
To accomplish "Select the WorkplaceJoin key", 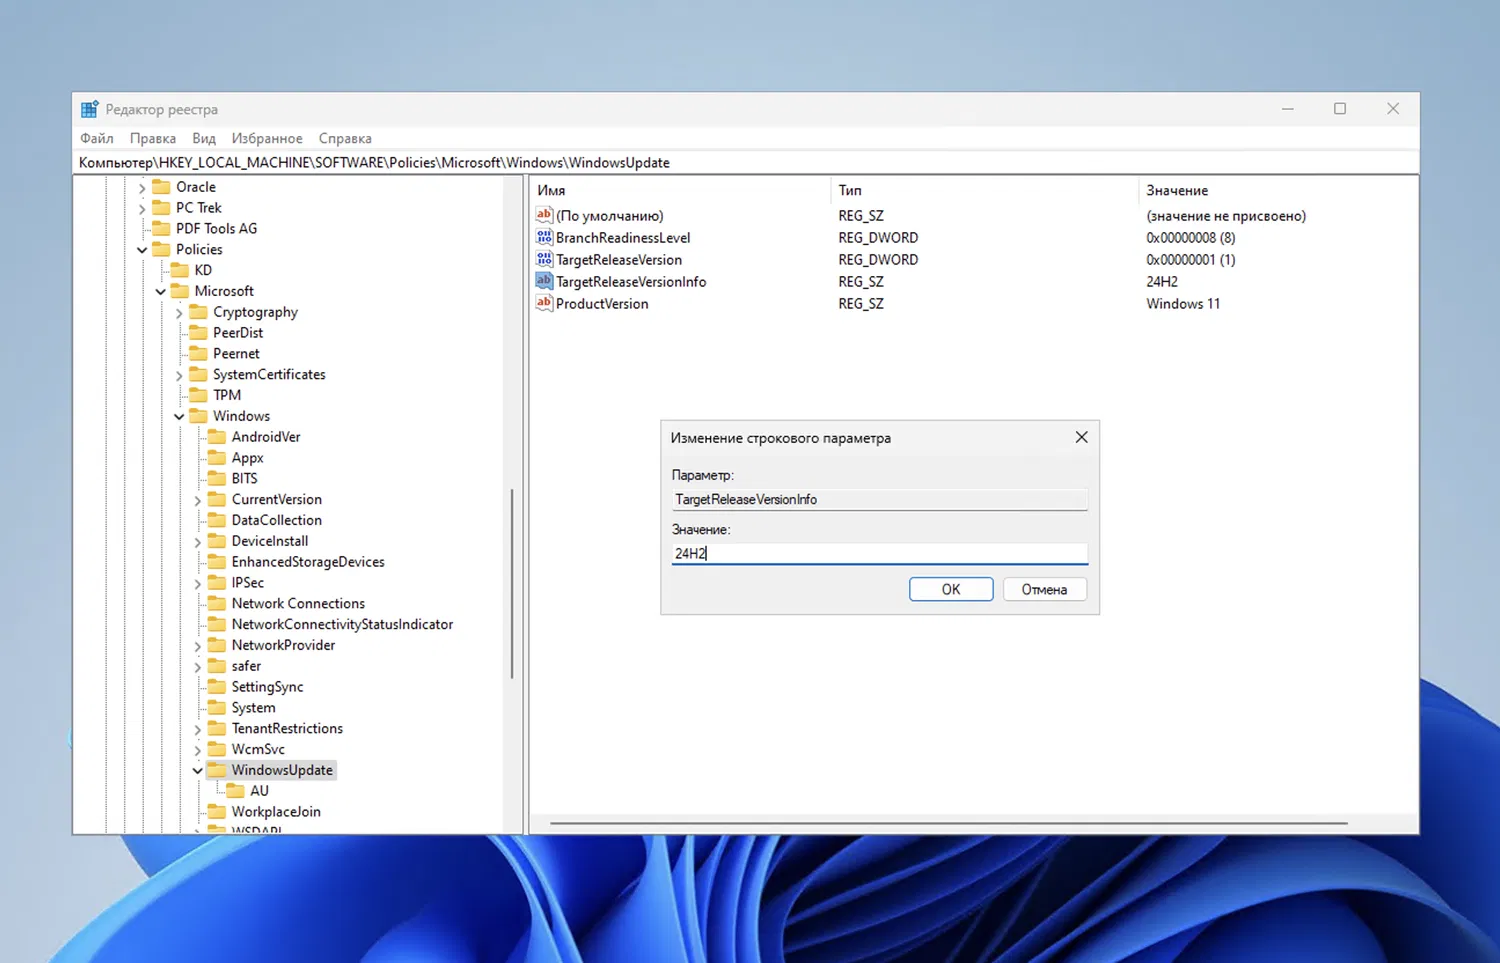I will 276,812.
